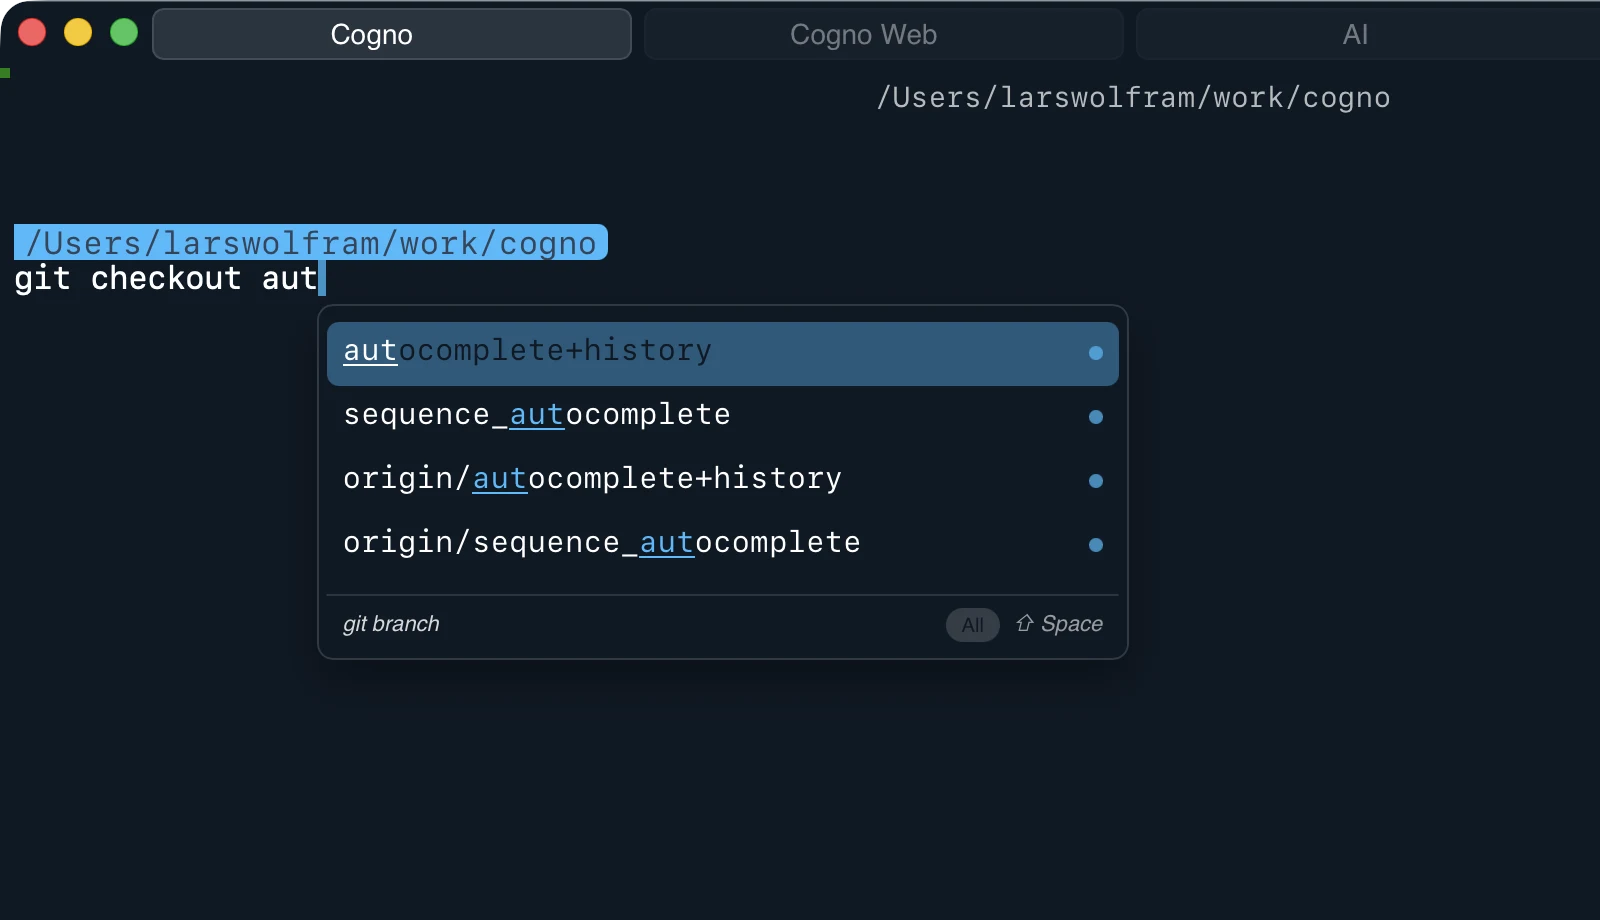Image resolution: width=1600 pixels, height=920 pixels.
Task: Click the blue dot next to autocomplete+history
Action: (x=1096, y=353)
